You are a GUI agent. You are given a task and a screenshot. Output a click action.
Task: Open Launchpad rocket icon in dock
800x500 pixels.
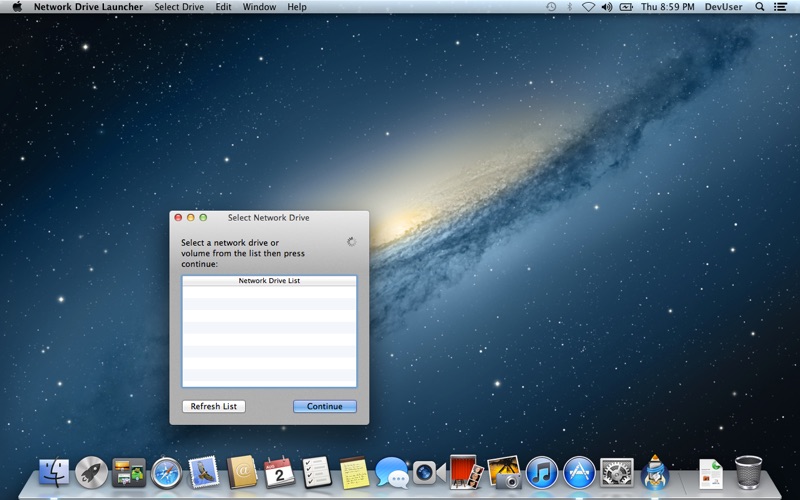[x=92, y=472]
